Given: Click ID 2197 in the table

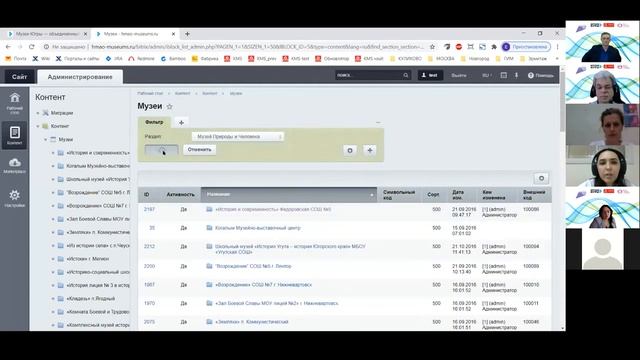Looking at the screenshot, I should click(x=149, y=209).
